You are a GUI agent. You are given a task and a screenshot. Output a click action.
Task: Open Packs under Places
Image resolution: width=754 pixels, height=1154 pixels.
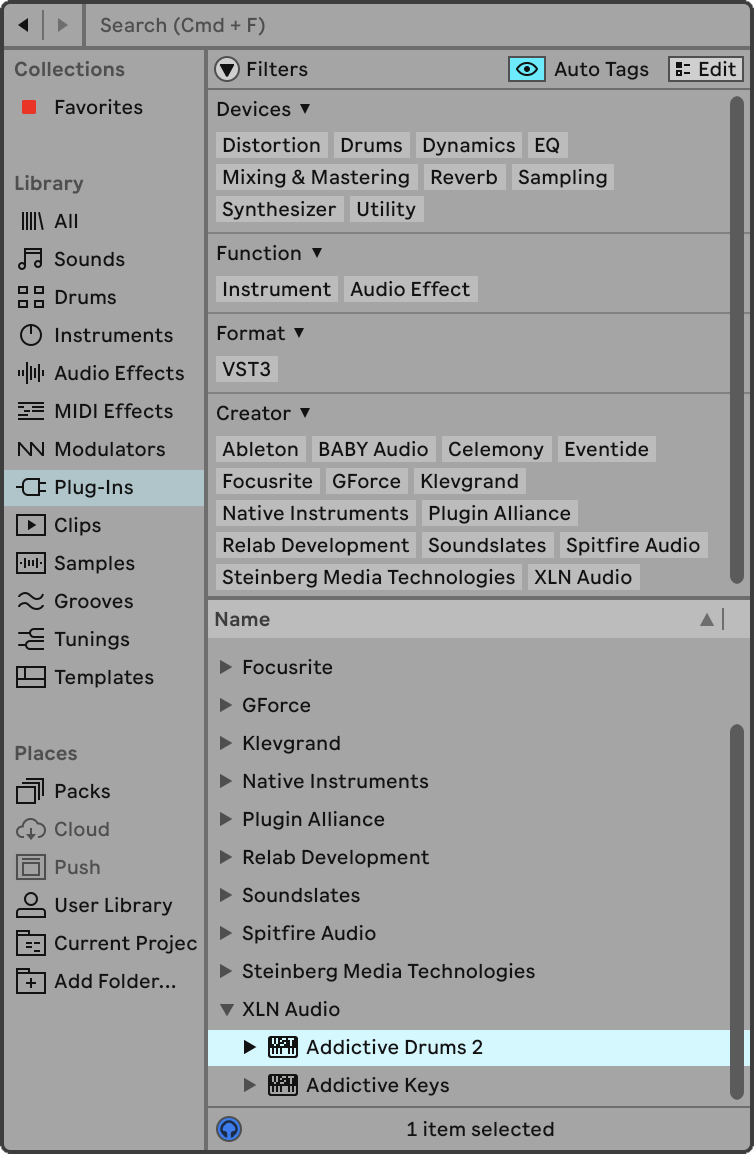click(82, 791)
